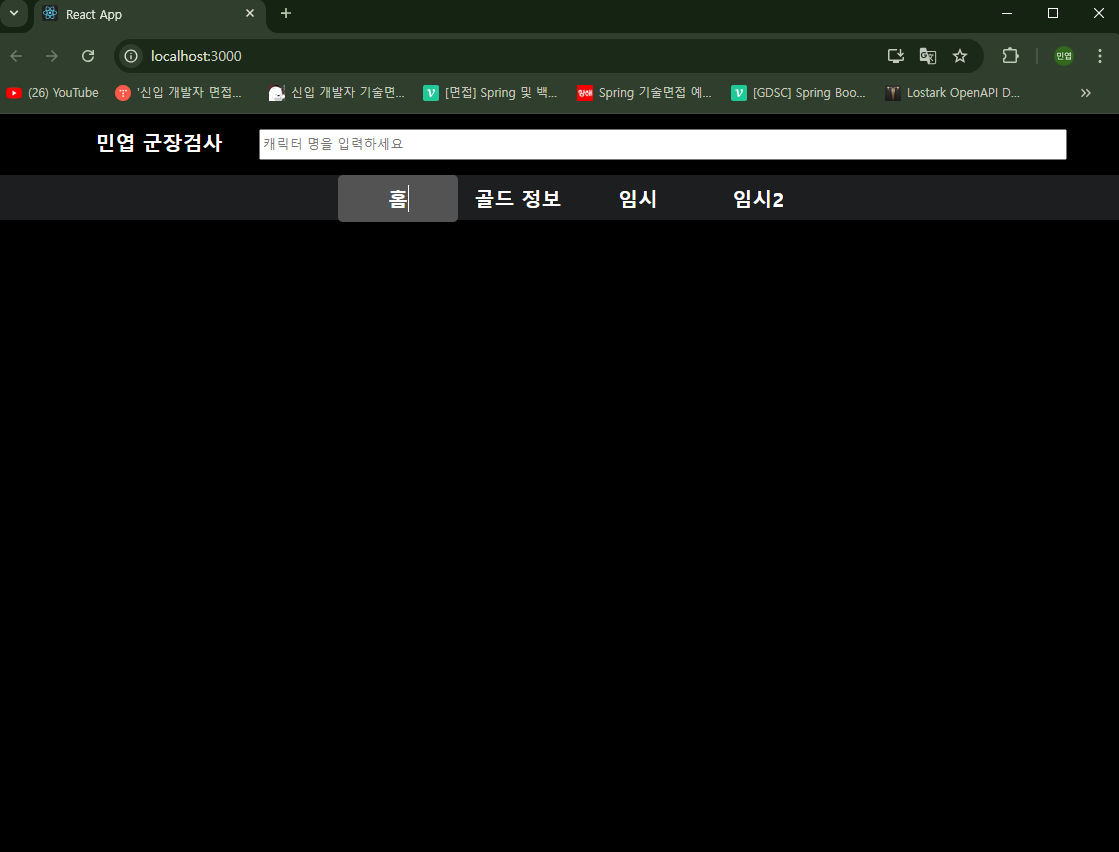
Task: Translate this page icon
Action: click(x=928, y=56)
